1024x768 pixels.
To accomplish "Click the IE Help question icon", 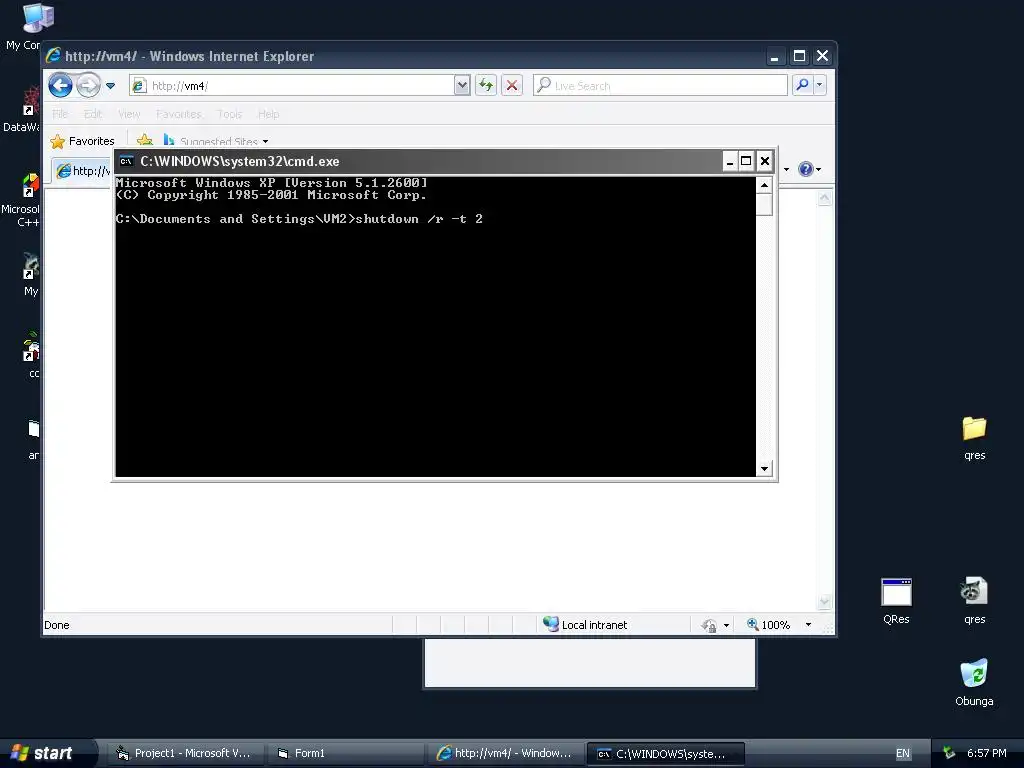I will (x=806, y=170).
